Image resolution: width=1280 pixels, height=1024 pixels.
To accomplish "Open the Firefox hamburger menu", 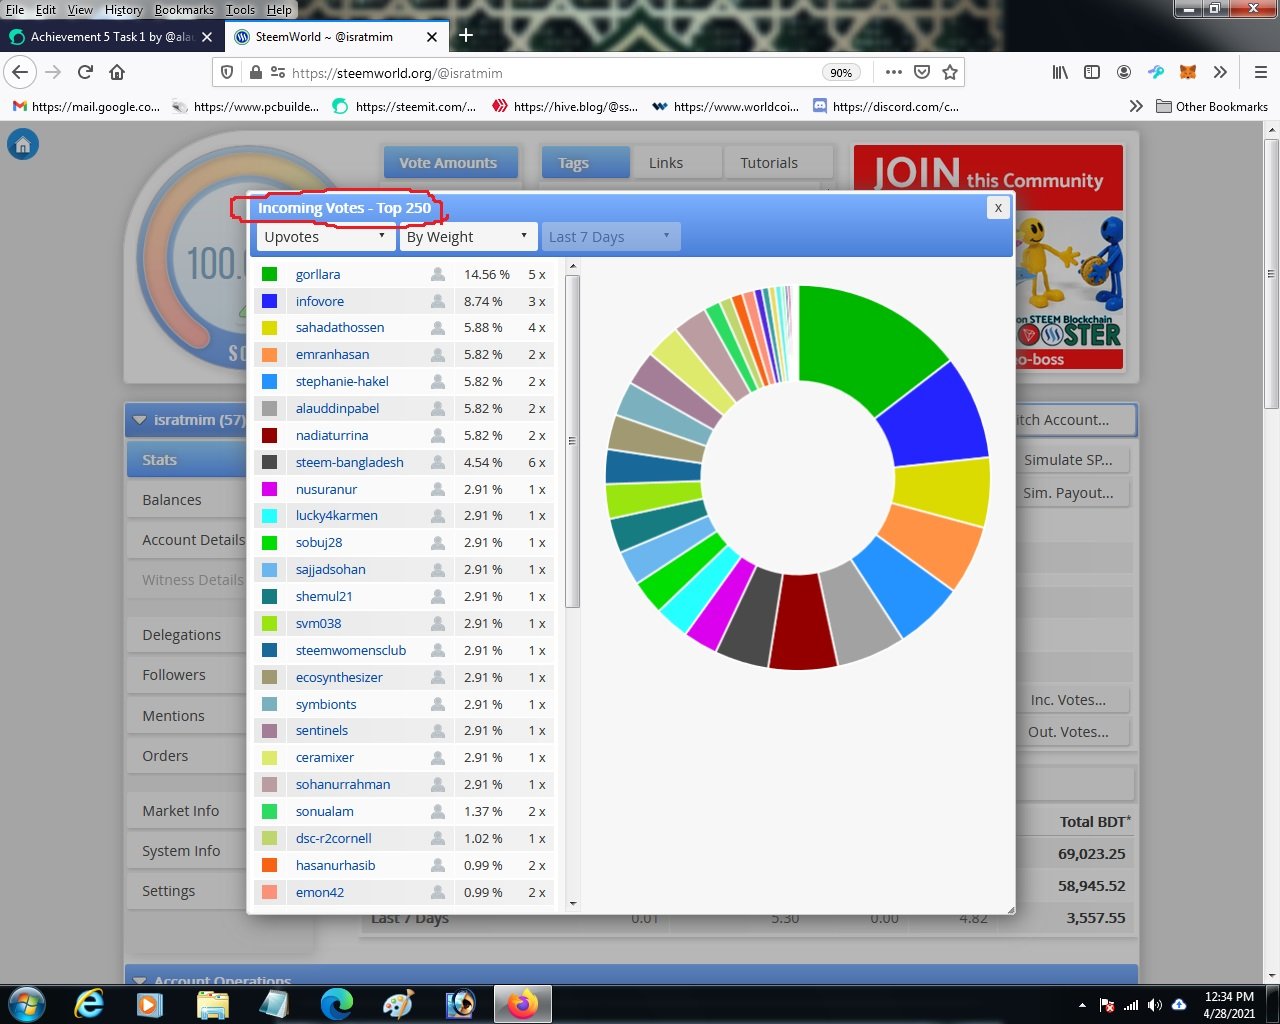I will point(1260,72).
